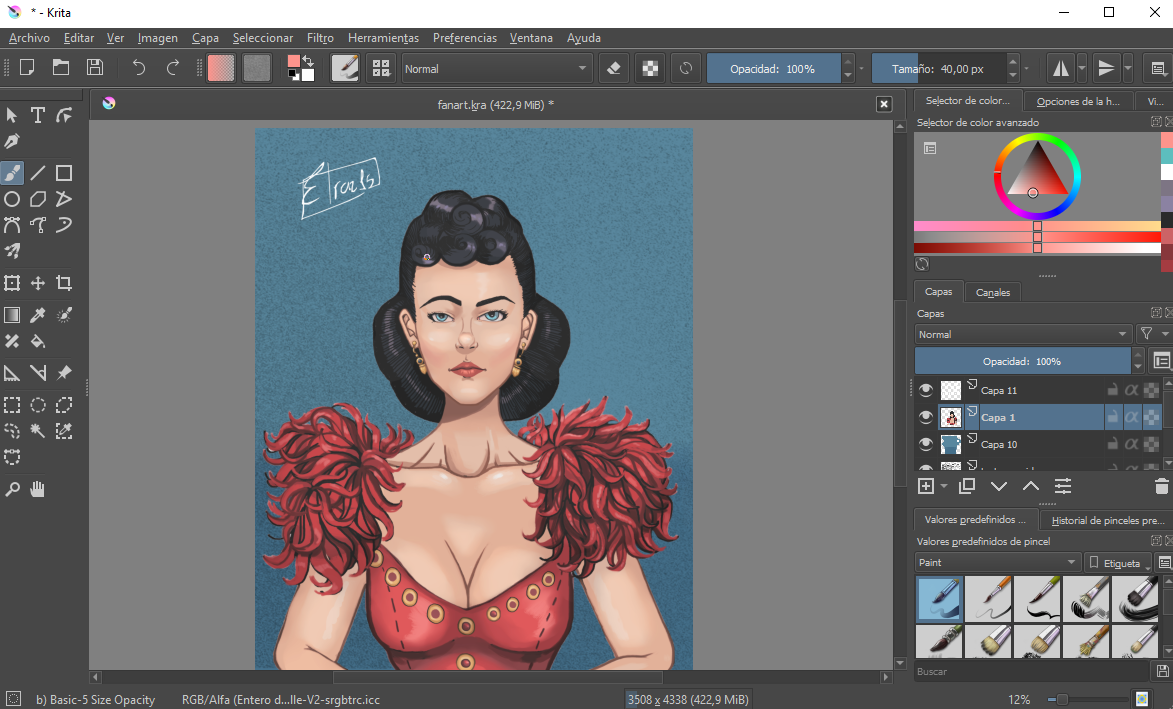
Task: Open the Capa menu
Action: coord(205,37)
